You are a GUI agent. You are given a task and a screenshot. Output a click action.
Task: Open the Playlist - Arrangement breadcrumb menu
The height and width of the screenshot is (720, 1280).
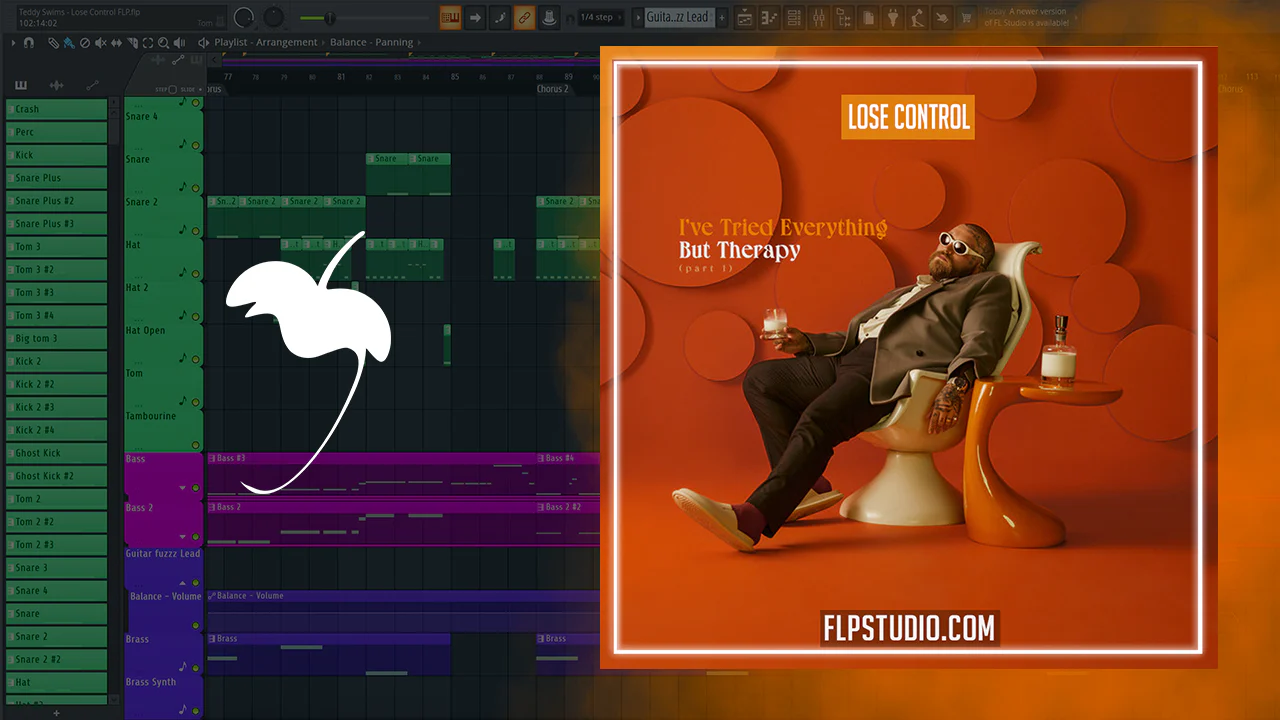pyautogui.click(x=265, y=43)
